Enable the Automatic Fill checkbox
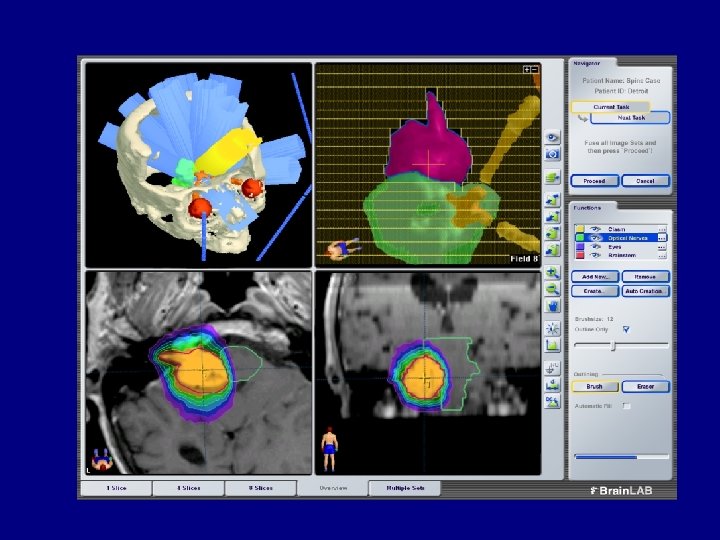Screen dimensions: 720x540 (626, 406)
